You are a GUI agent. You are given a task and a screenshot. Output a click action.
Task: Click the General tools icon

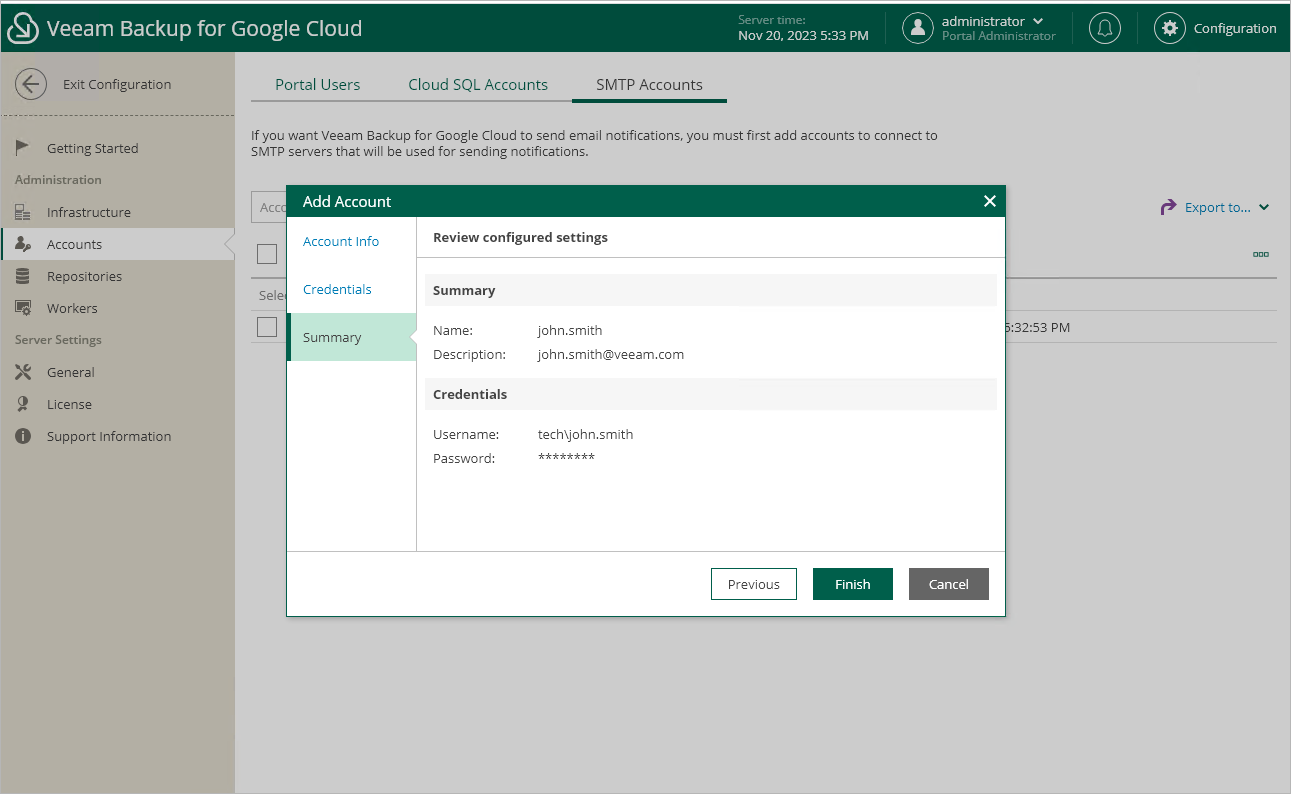tap(23, 372)
